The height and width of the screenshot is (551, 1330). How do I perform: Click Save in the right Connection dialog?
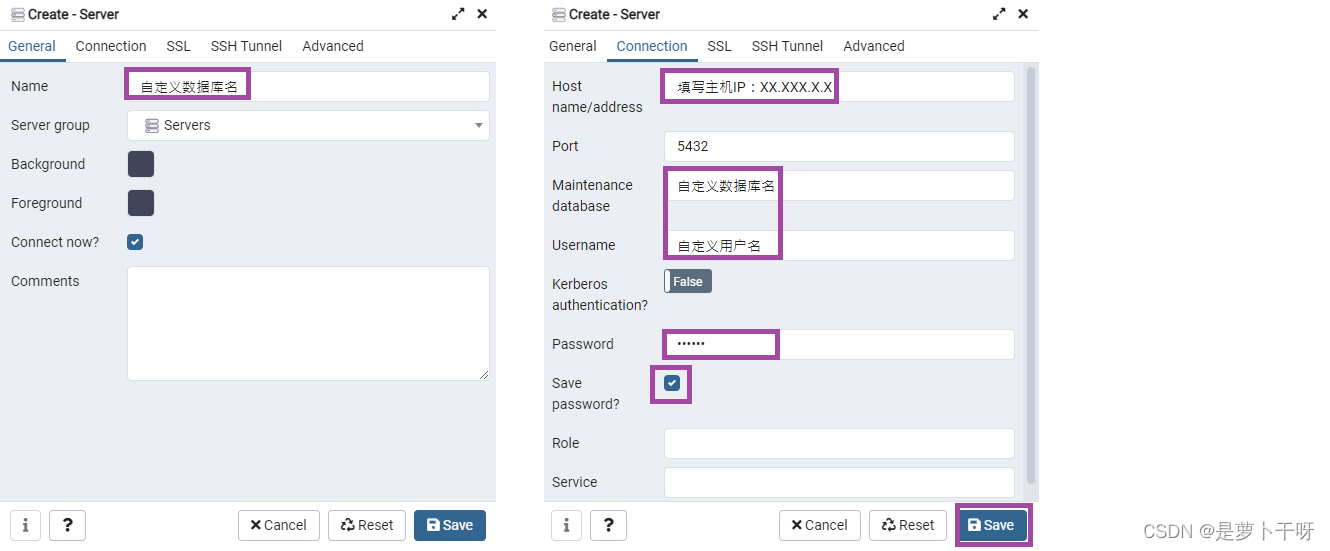coord(991,525)
